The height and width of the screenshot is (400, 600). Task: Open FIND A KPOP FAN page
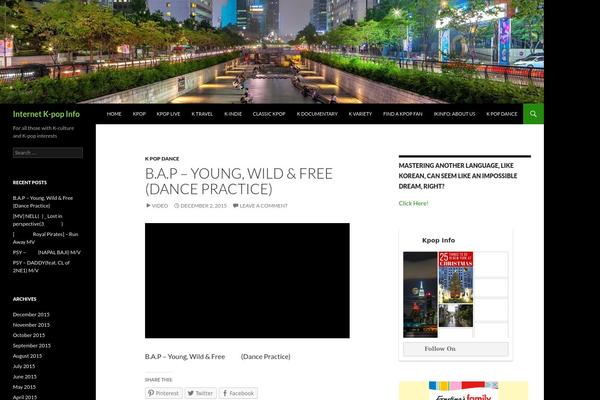(x=403, y=114)
